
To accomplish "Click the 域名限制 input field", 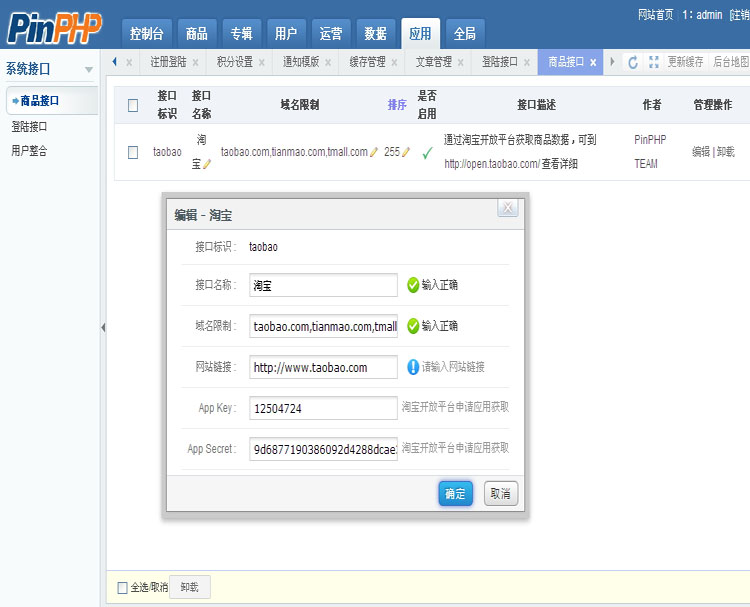I will (323, 327).
